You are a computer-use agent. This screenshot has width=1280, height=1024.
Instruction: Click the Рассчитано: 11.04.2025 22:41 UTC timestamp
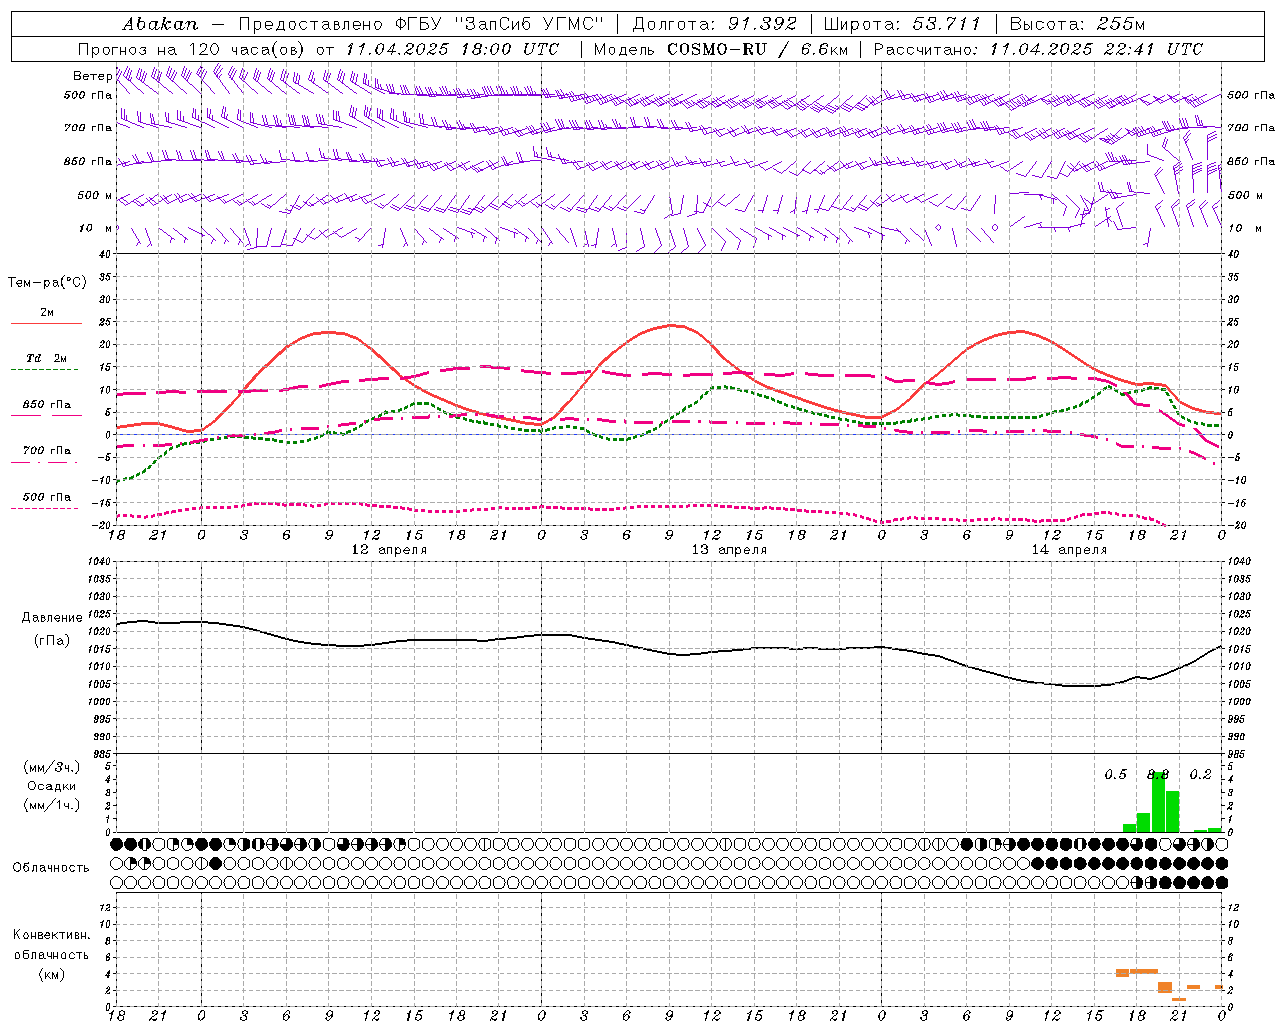[1038, 49]
